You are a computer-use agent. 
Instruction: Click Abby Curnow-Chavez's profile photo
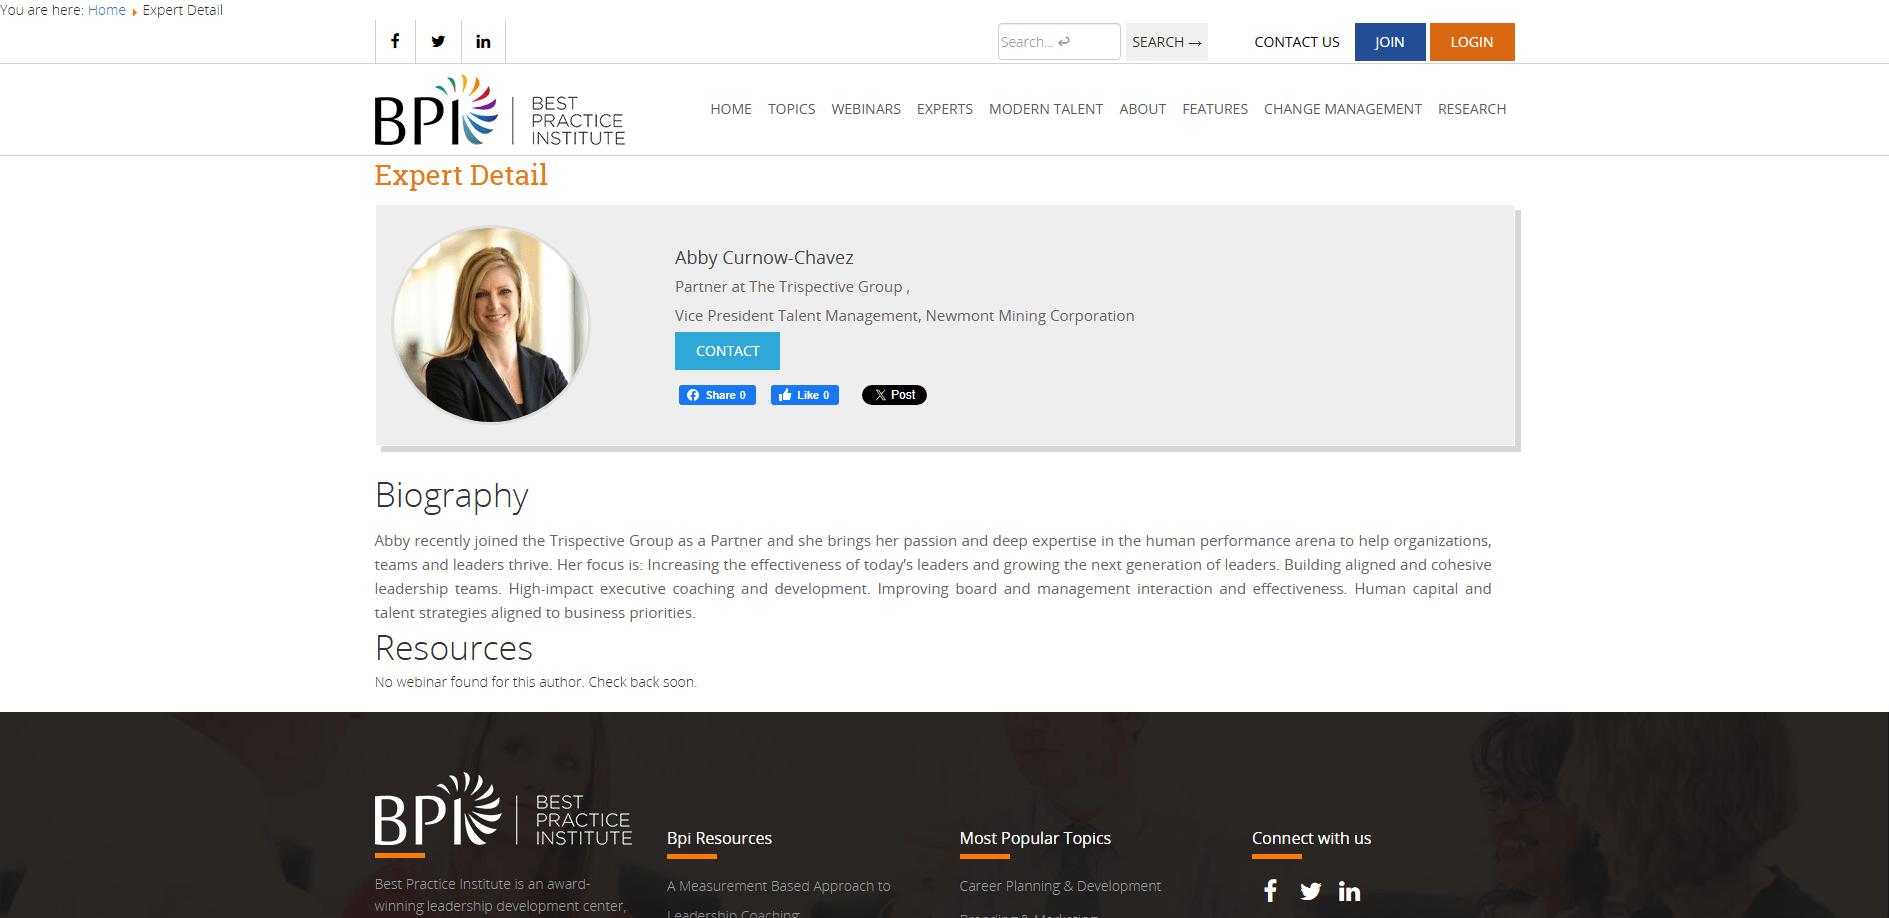pyautogui.click(x=490, y=324)
